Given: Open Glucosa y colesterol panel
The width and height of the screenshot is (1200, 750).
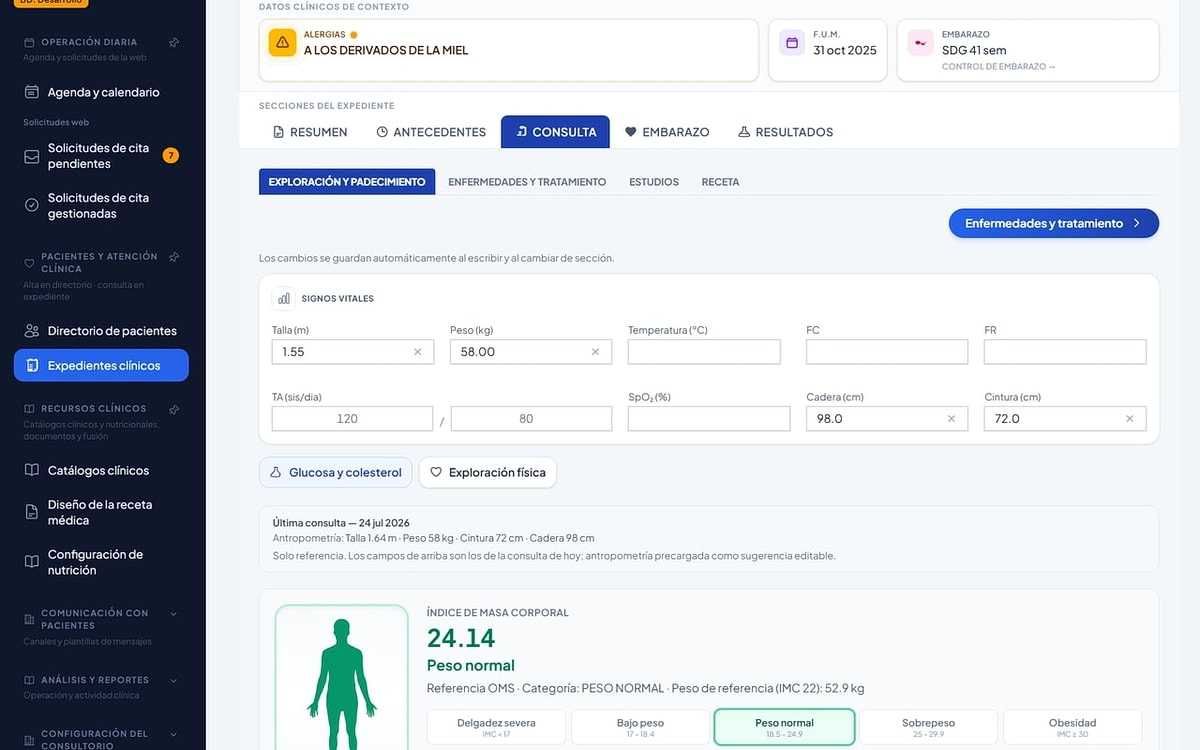Looking at the screenshot, I should 336,472.
